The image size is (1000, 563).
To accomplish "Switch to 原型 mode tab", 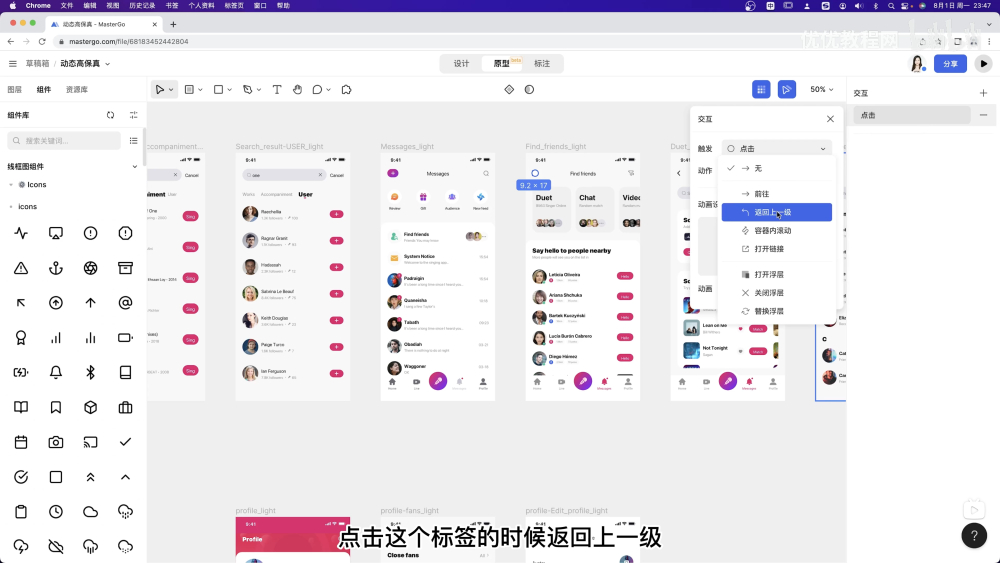I will [x=502, y=64].
